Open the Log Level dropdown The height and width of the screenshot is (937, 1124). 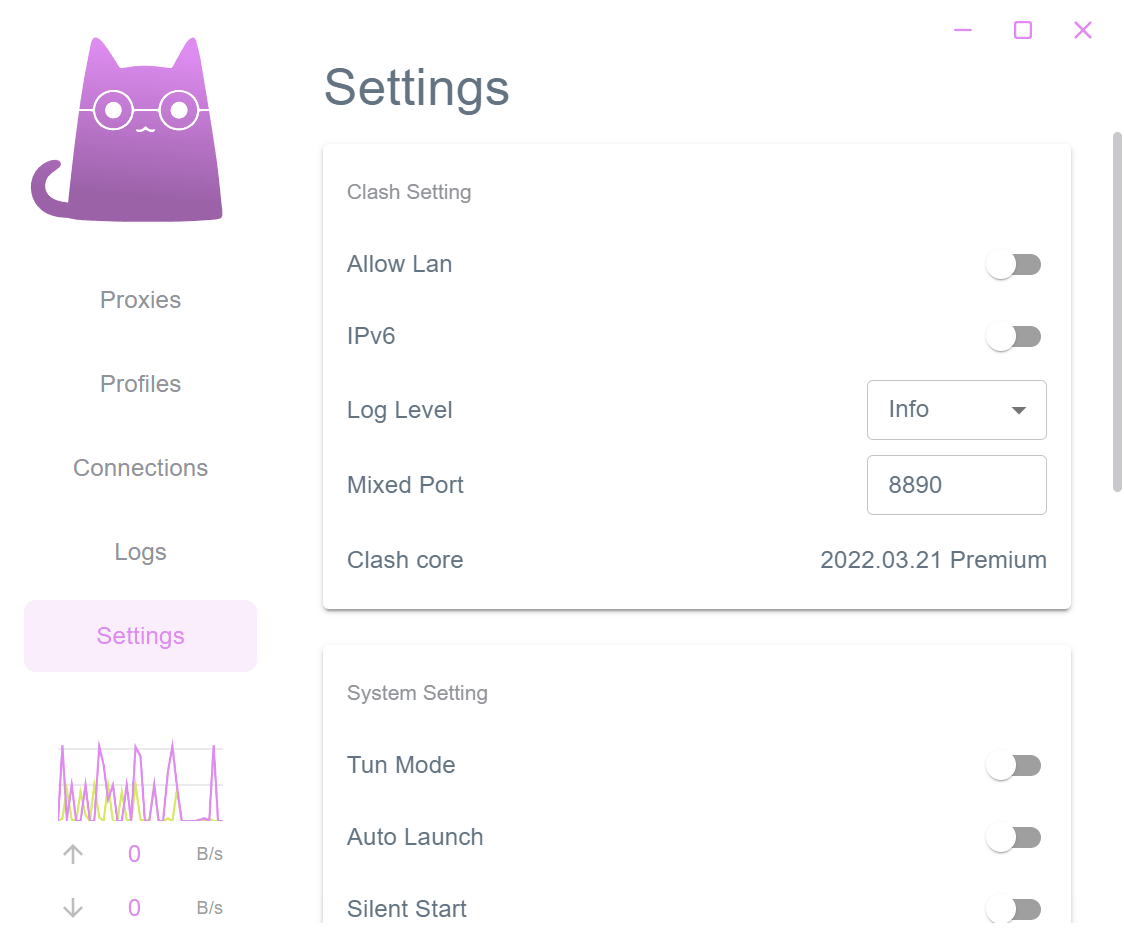click(x=956, y=410)
